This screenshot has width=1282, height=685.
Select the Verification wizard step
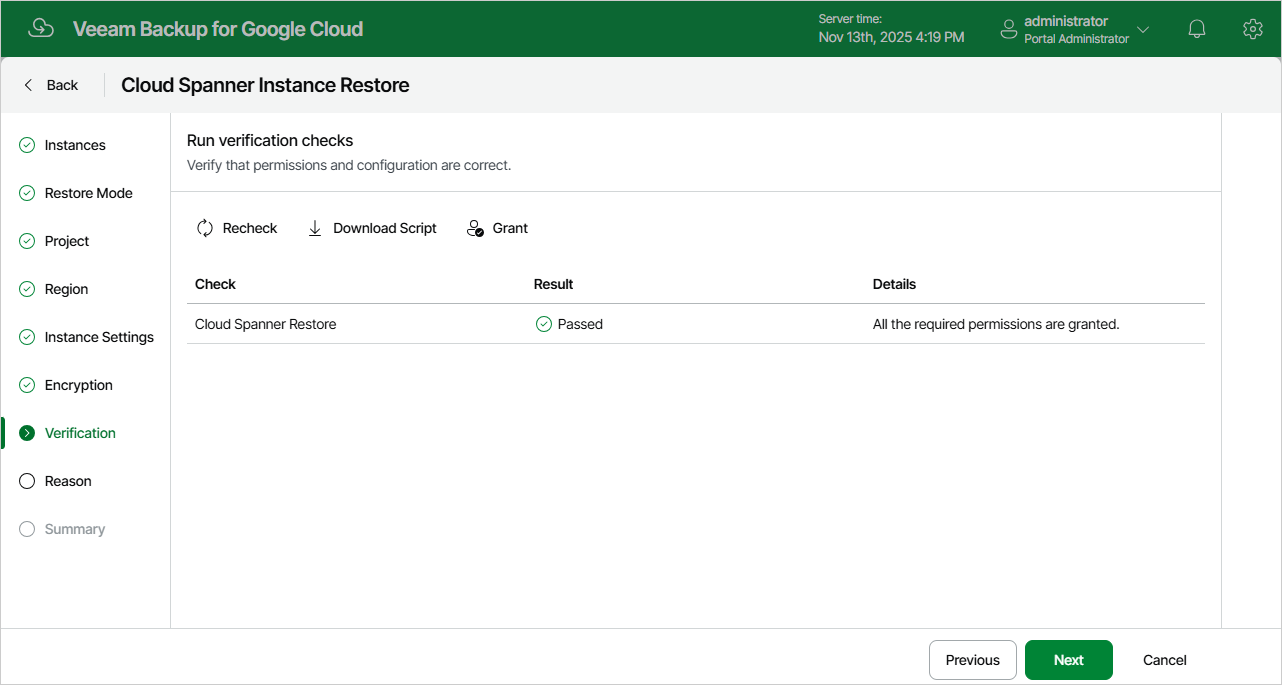80,433
